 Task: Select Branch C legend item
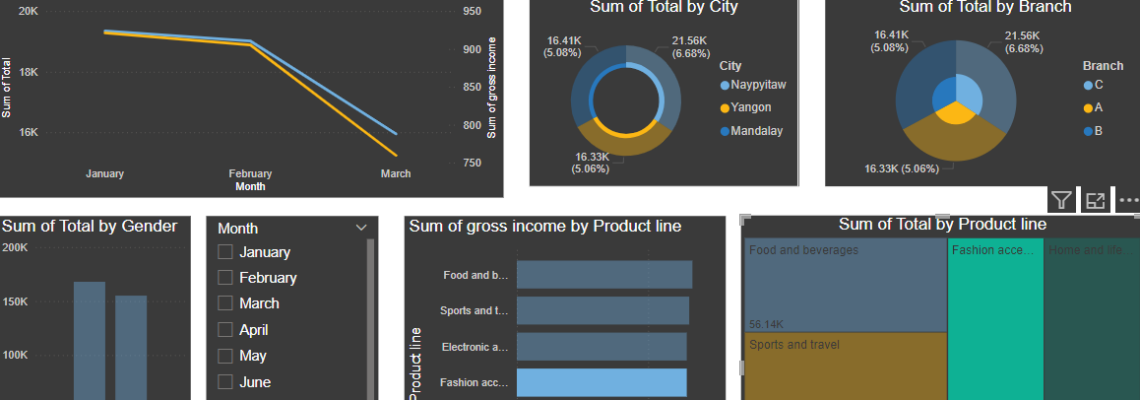pos(1093,85)
